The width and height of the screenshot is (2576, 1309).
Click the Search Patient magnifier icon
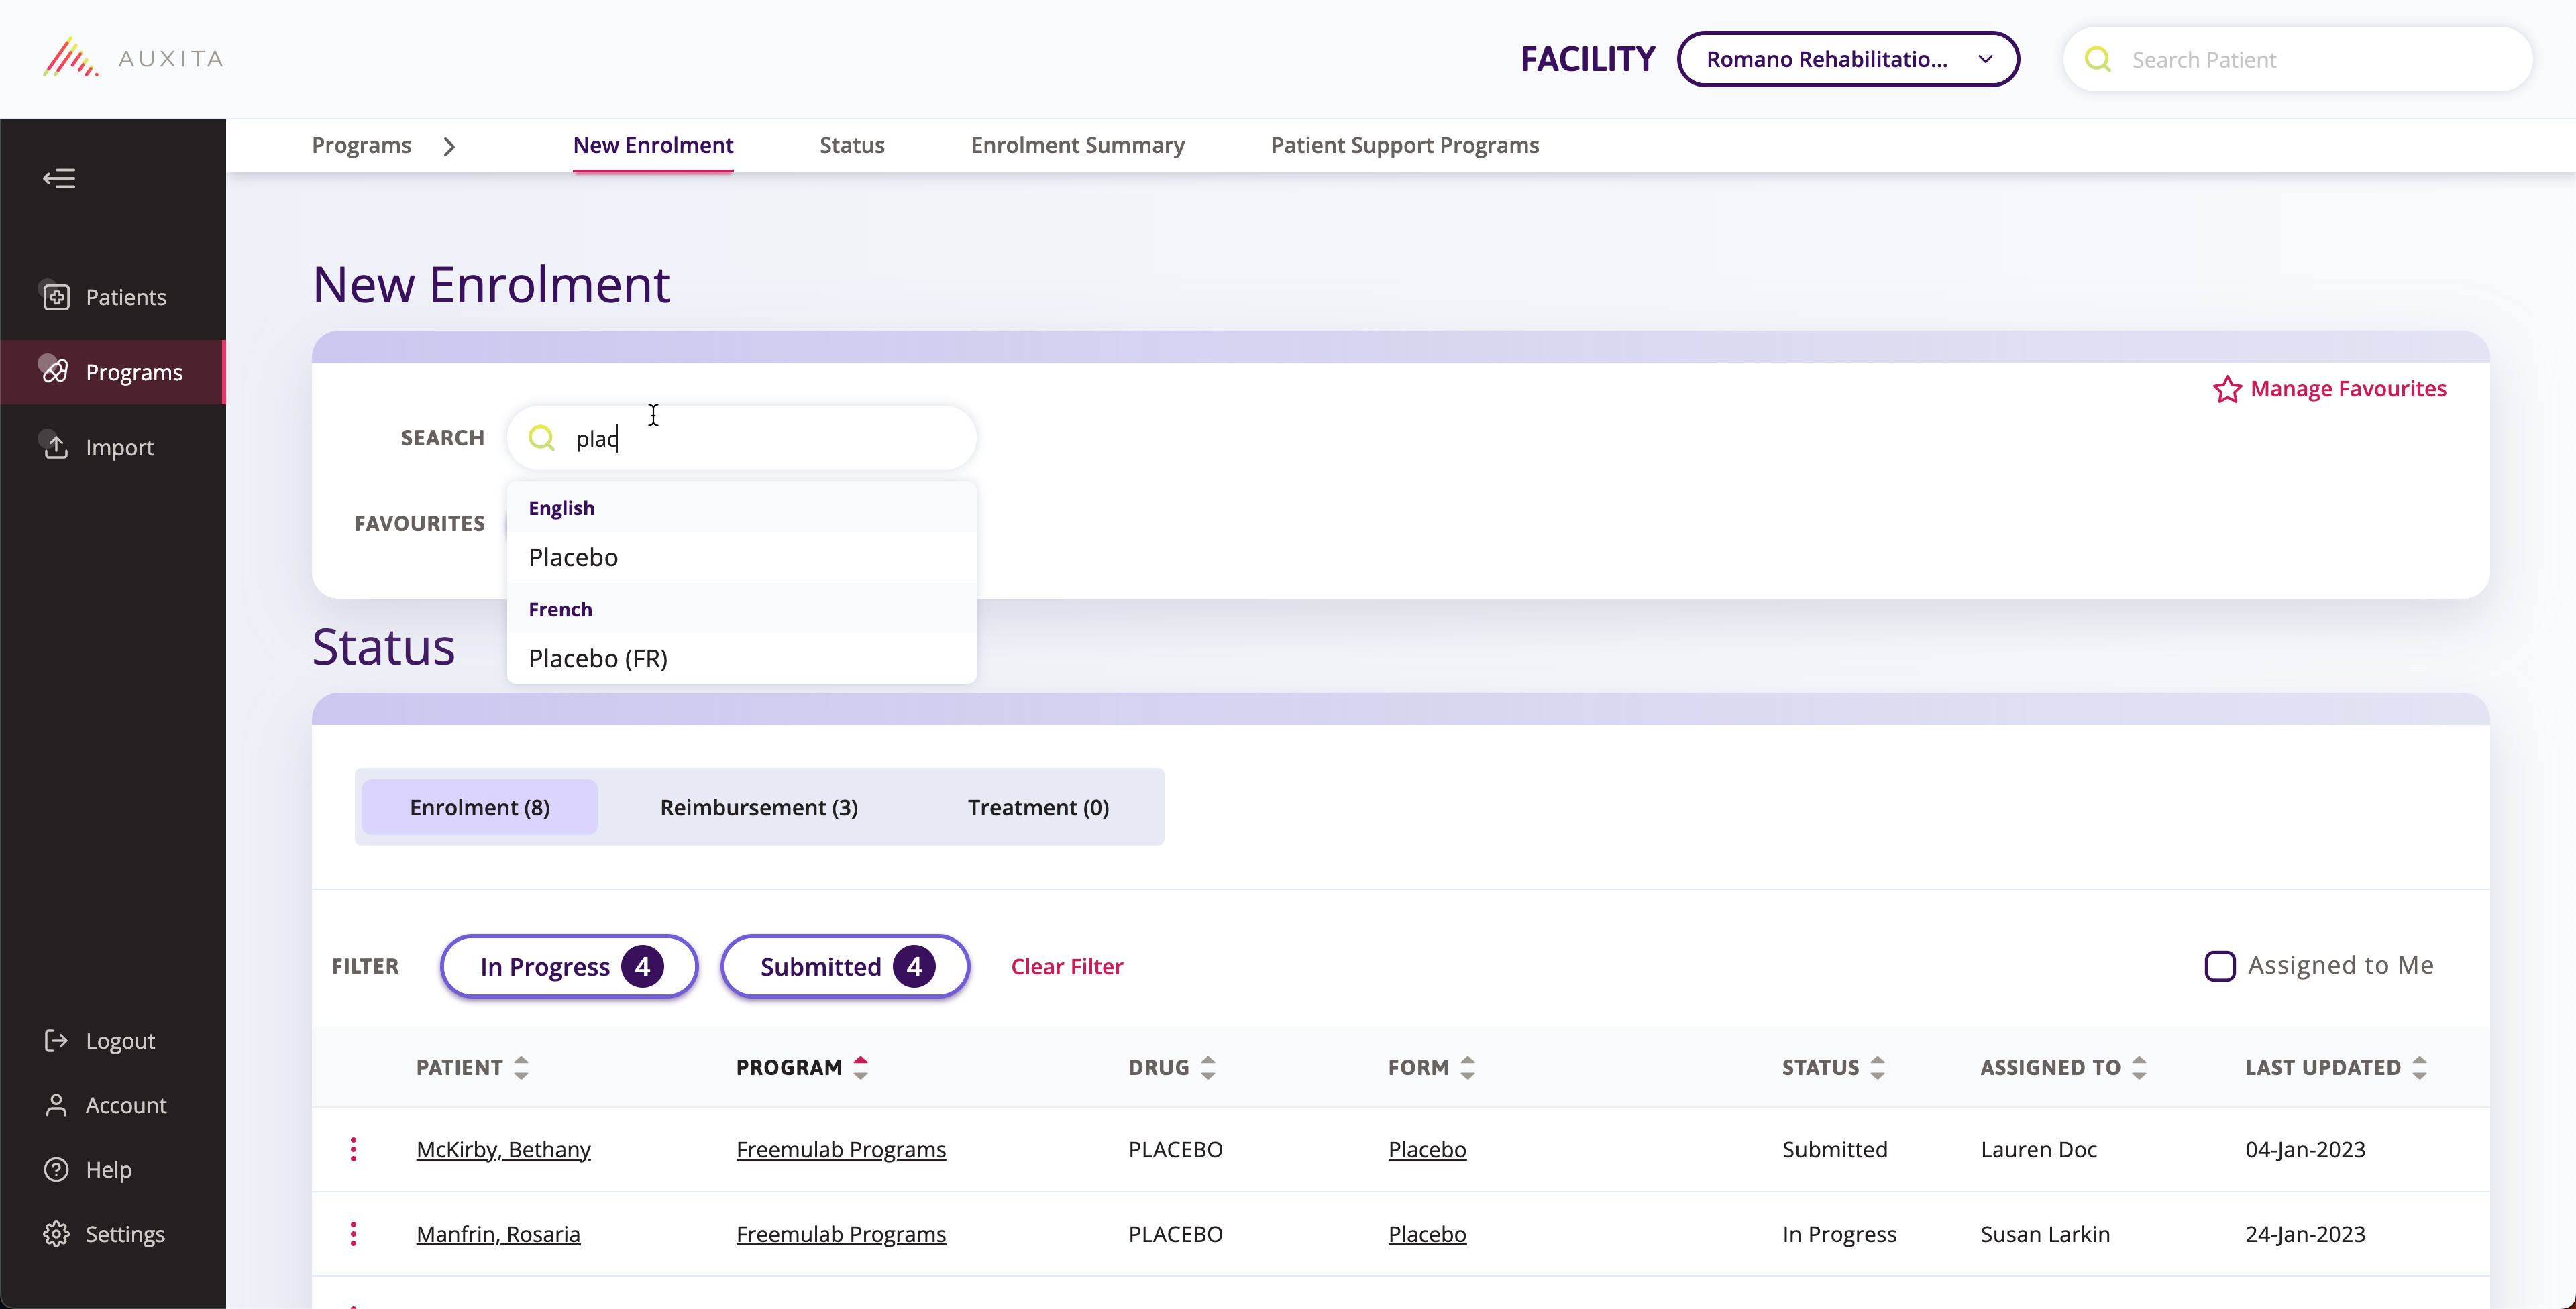tap(2098, 60)
